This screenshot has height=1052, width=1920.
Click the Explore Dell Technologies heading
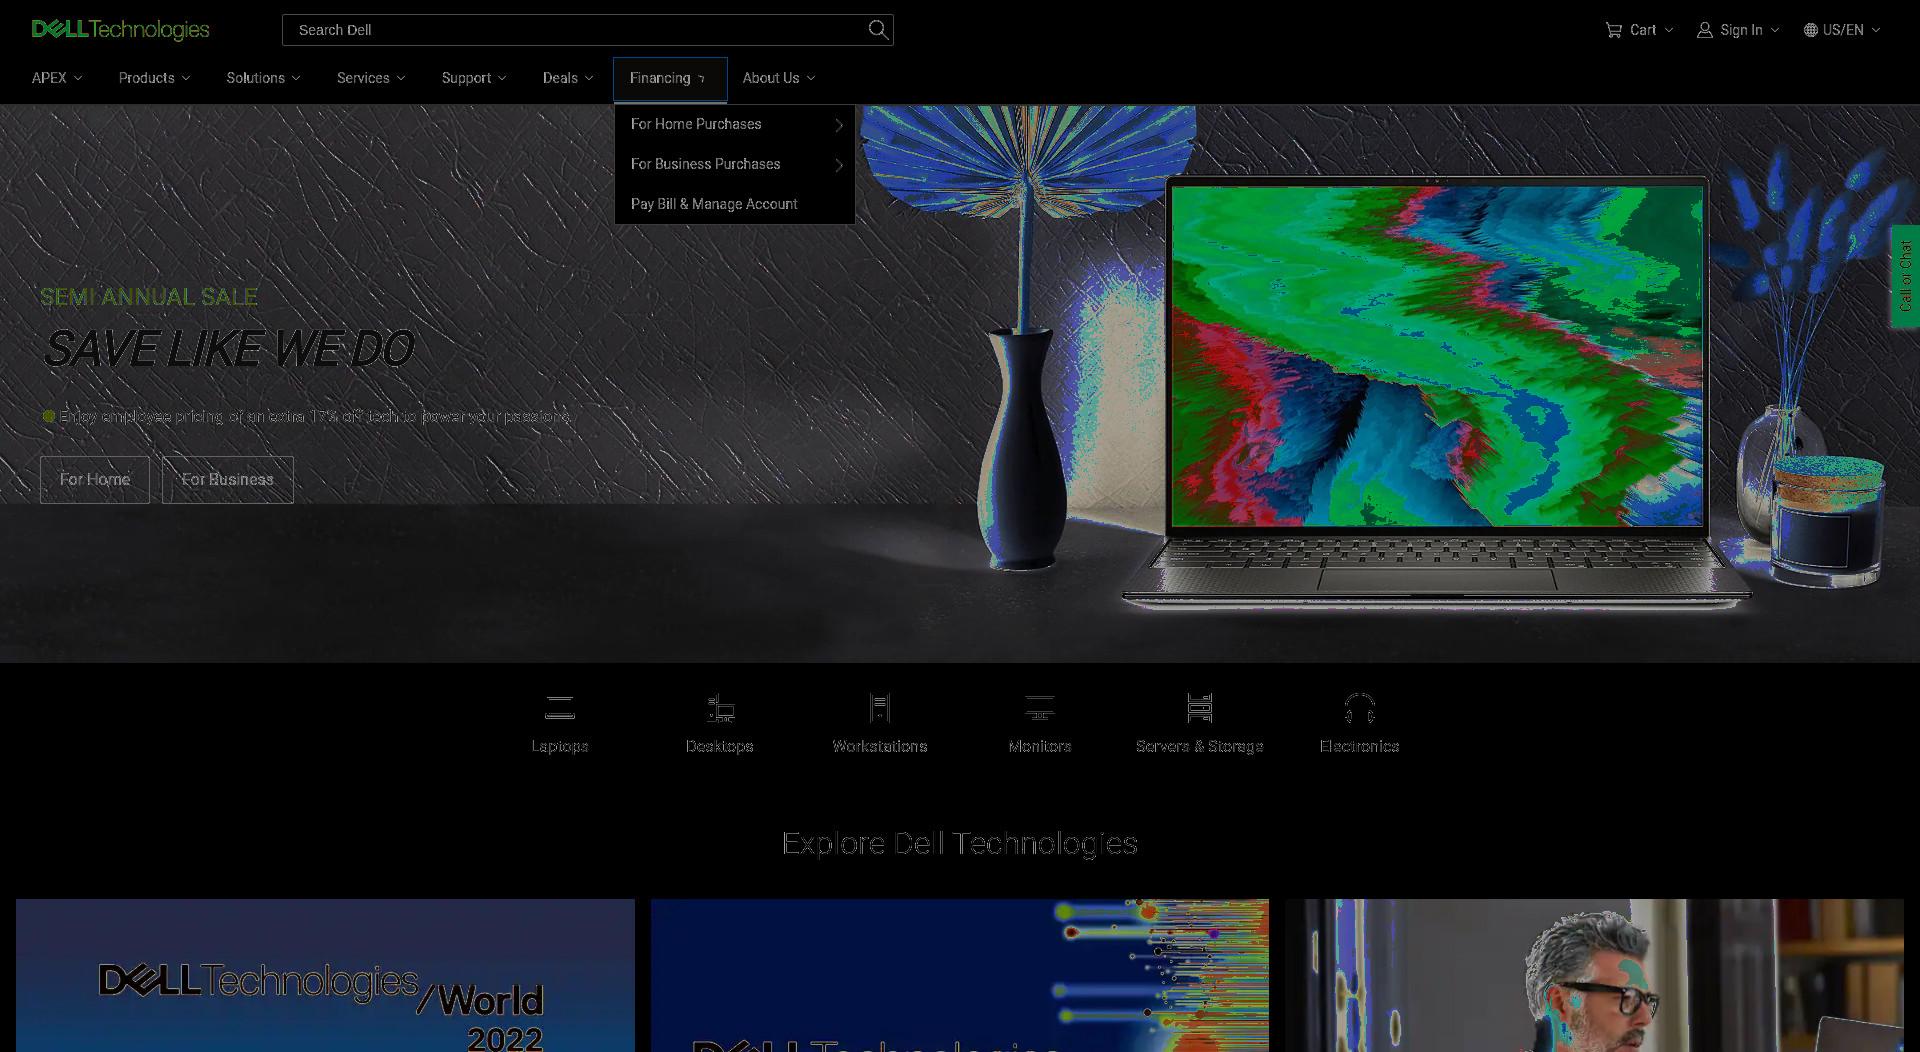point(960,844)
